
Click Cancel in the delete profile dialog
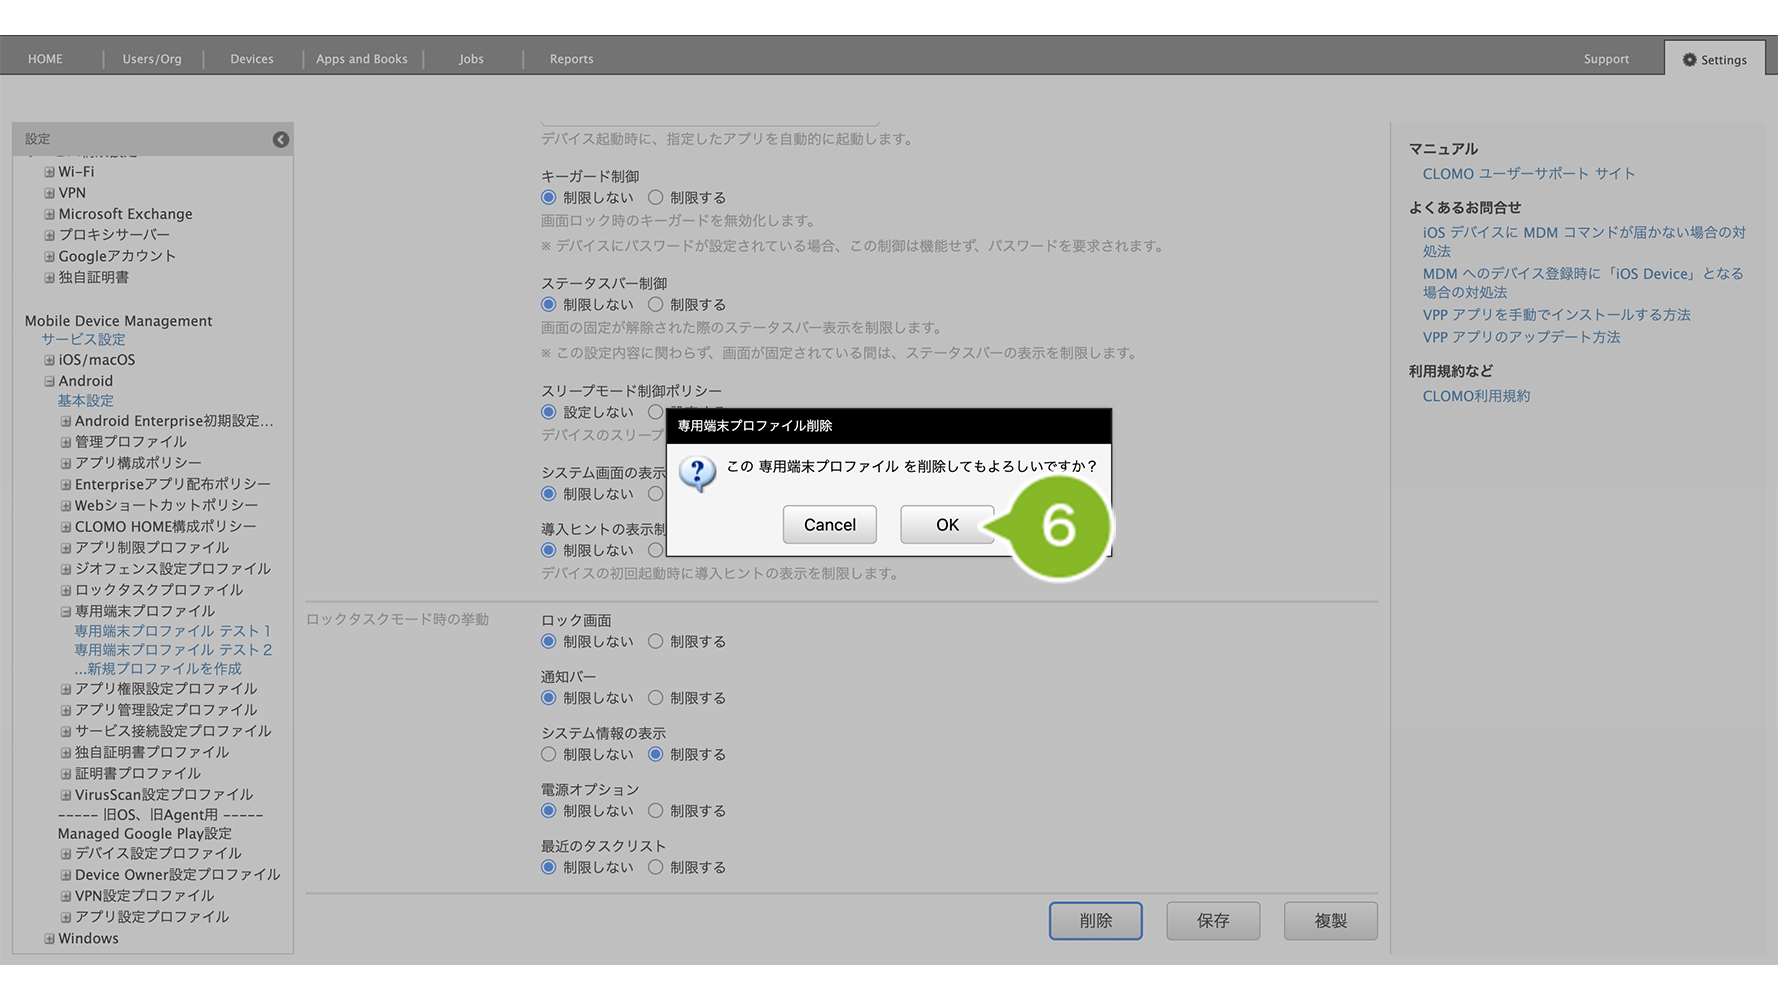point(829,525)
